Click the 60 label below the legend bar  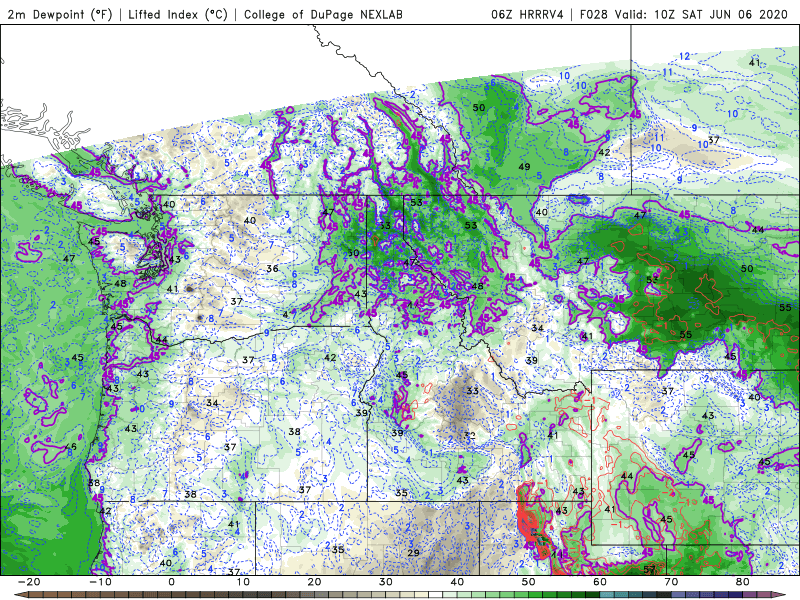(x=600, y=582)
